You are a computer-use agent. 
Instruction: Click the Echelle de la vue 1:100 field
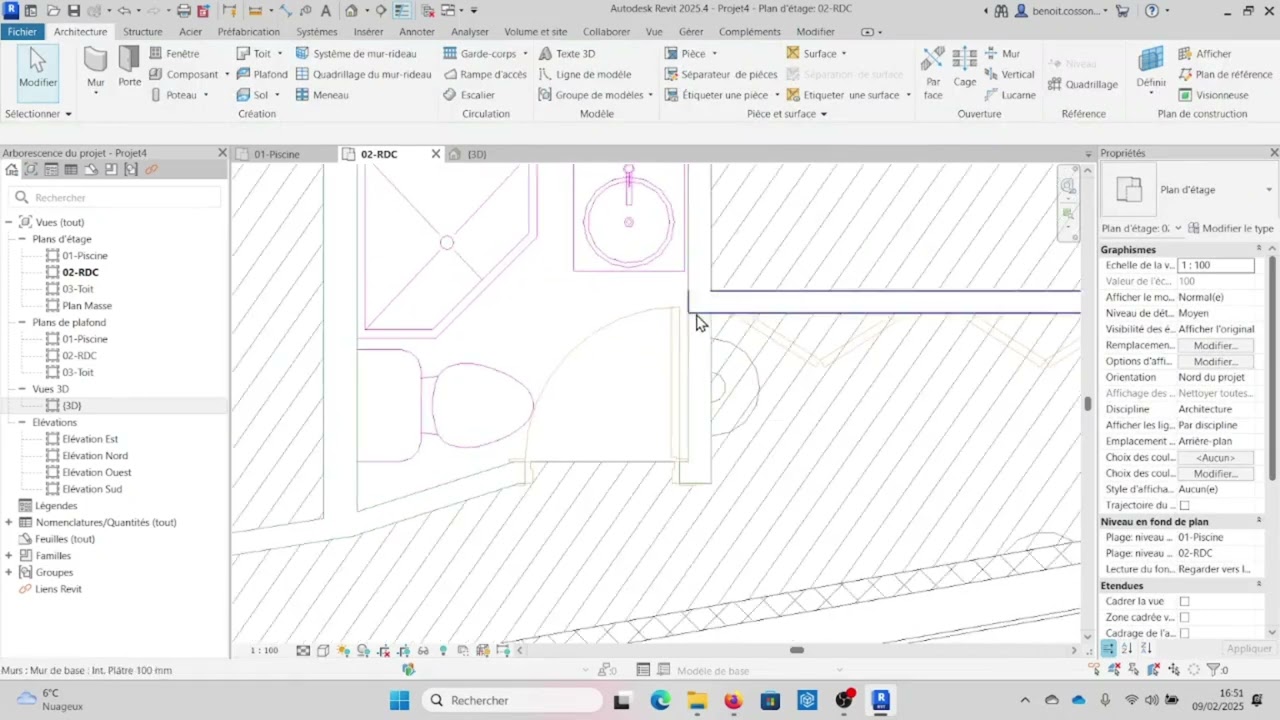[1215, 265]
